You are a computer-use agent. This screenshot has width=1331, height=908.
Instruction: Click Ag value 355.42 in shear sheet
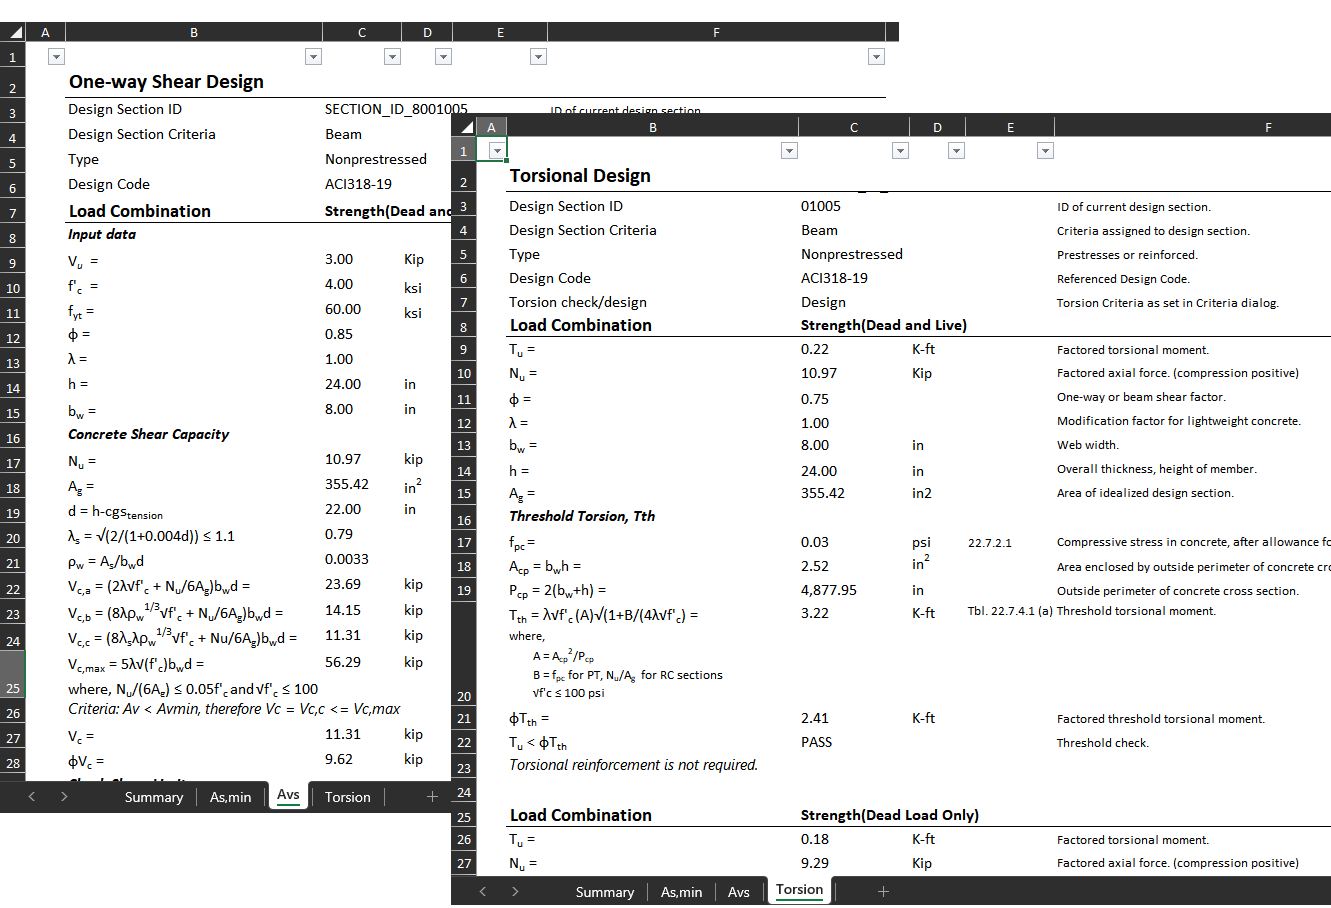click(x=347, y=484)
